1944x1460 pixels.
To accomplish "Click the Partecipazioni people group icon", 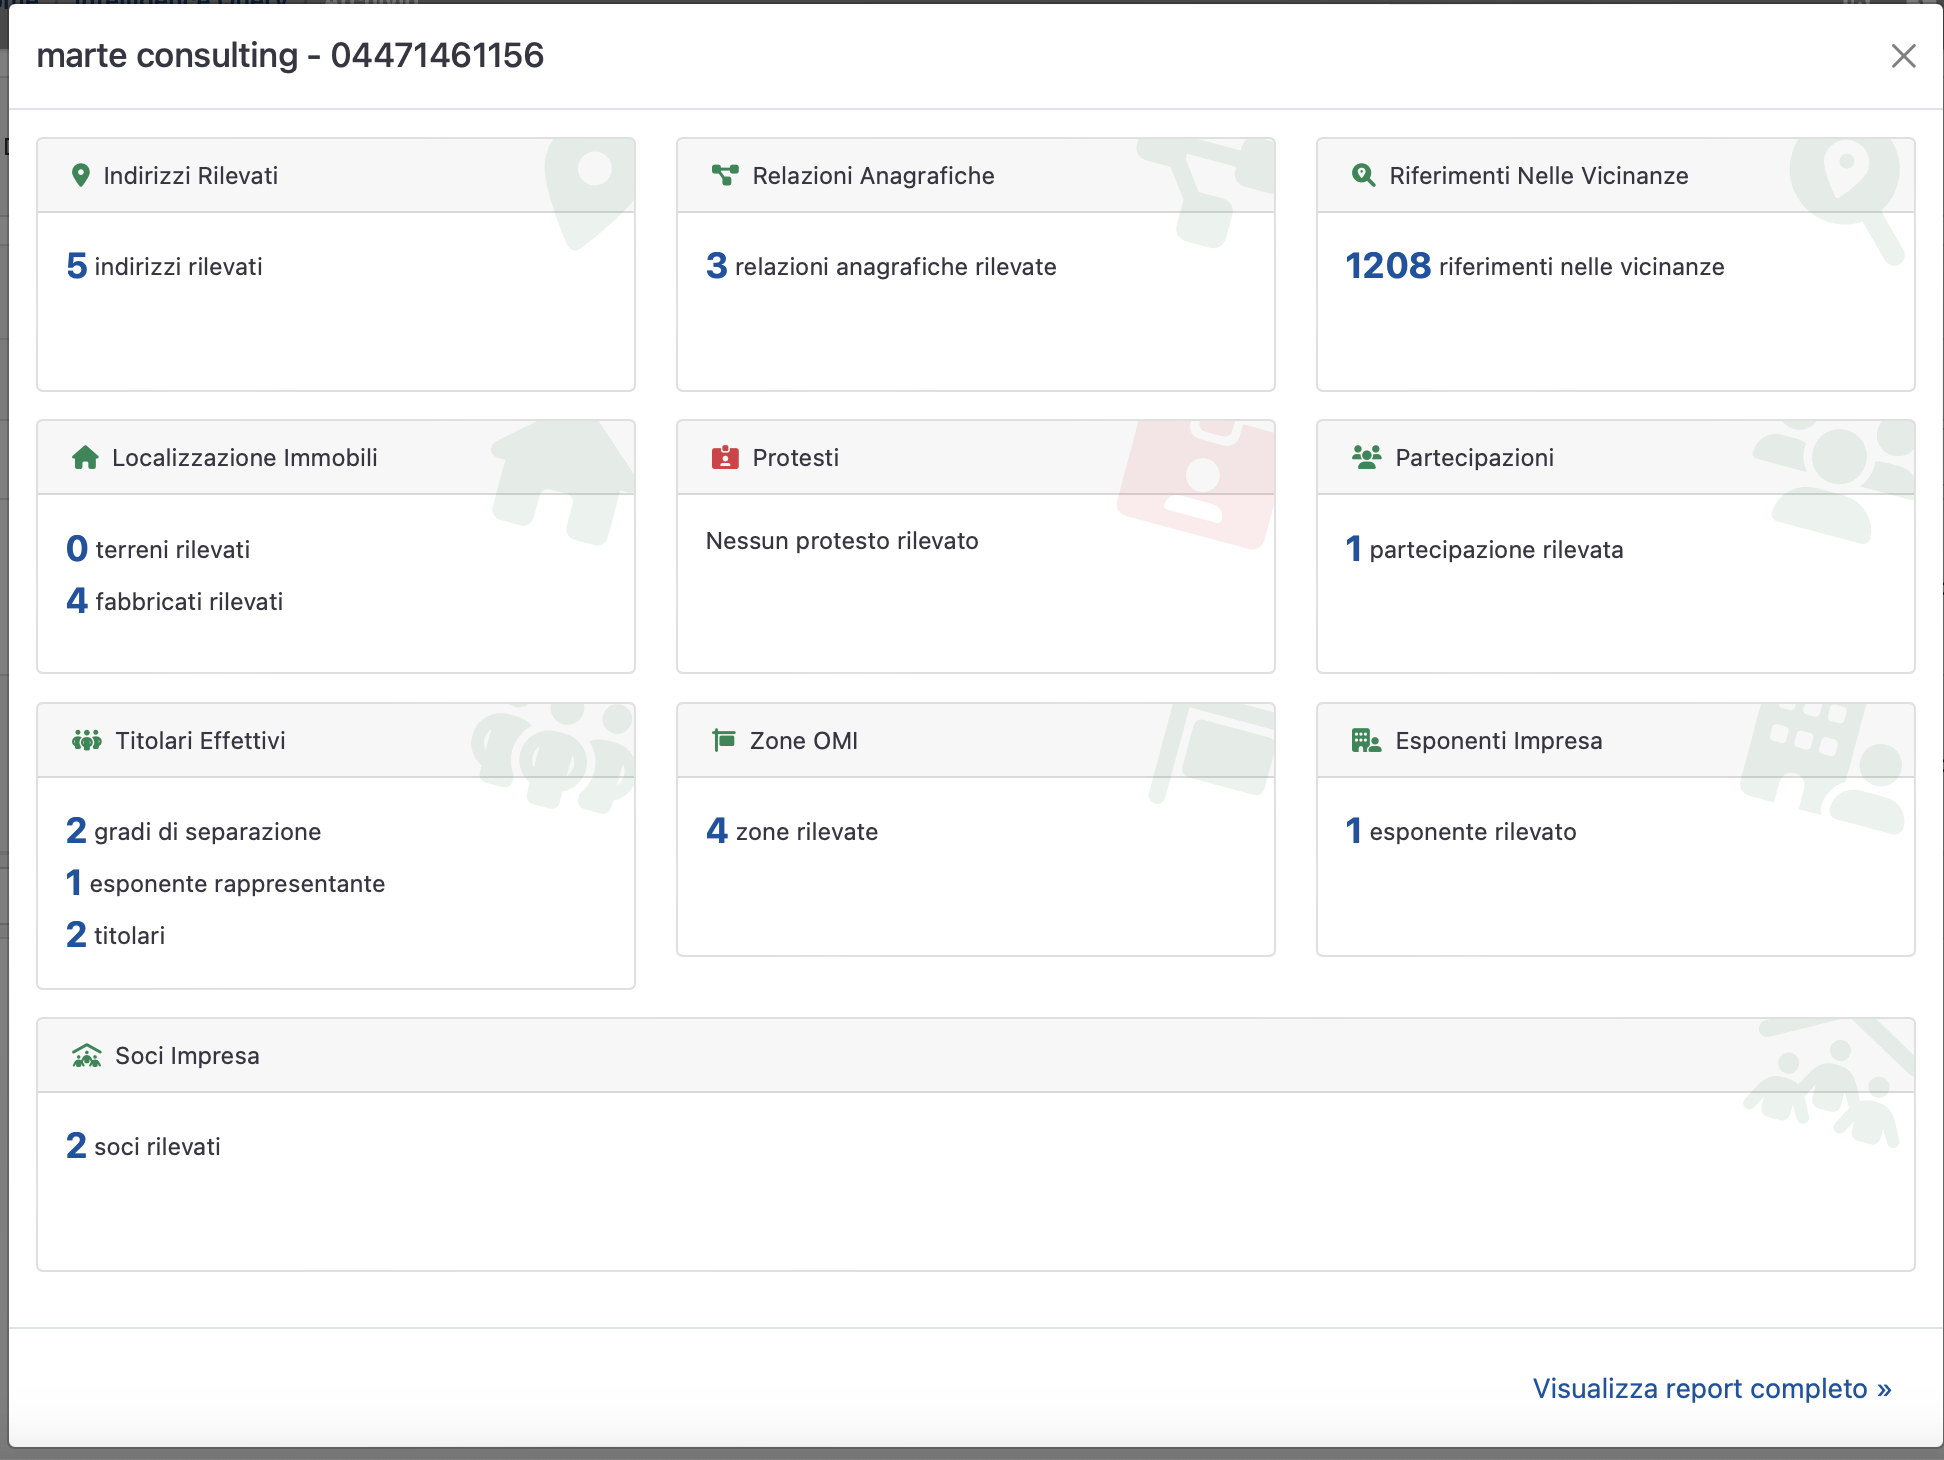I will tap(1366, 458).
